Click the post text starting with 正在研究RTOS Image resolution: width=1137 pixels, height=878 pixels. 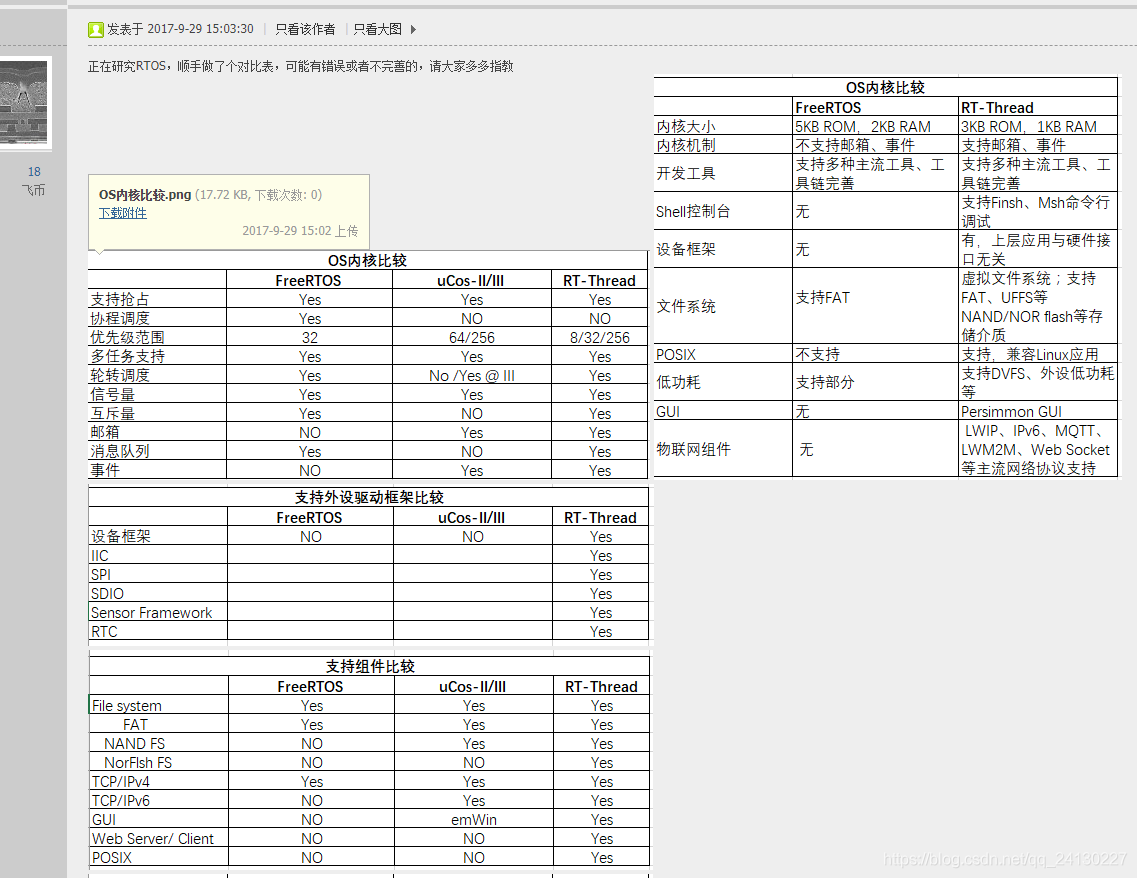click(300, 66)
